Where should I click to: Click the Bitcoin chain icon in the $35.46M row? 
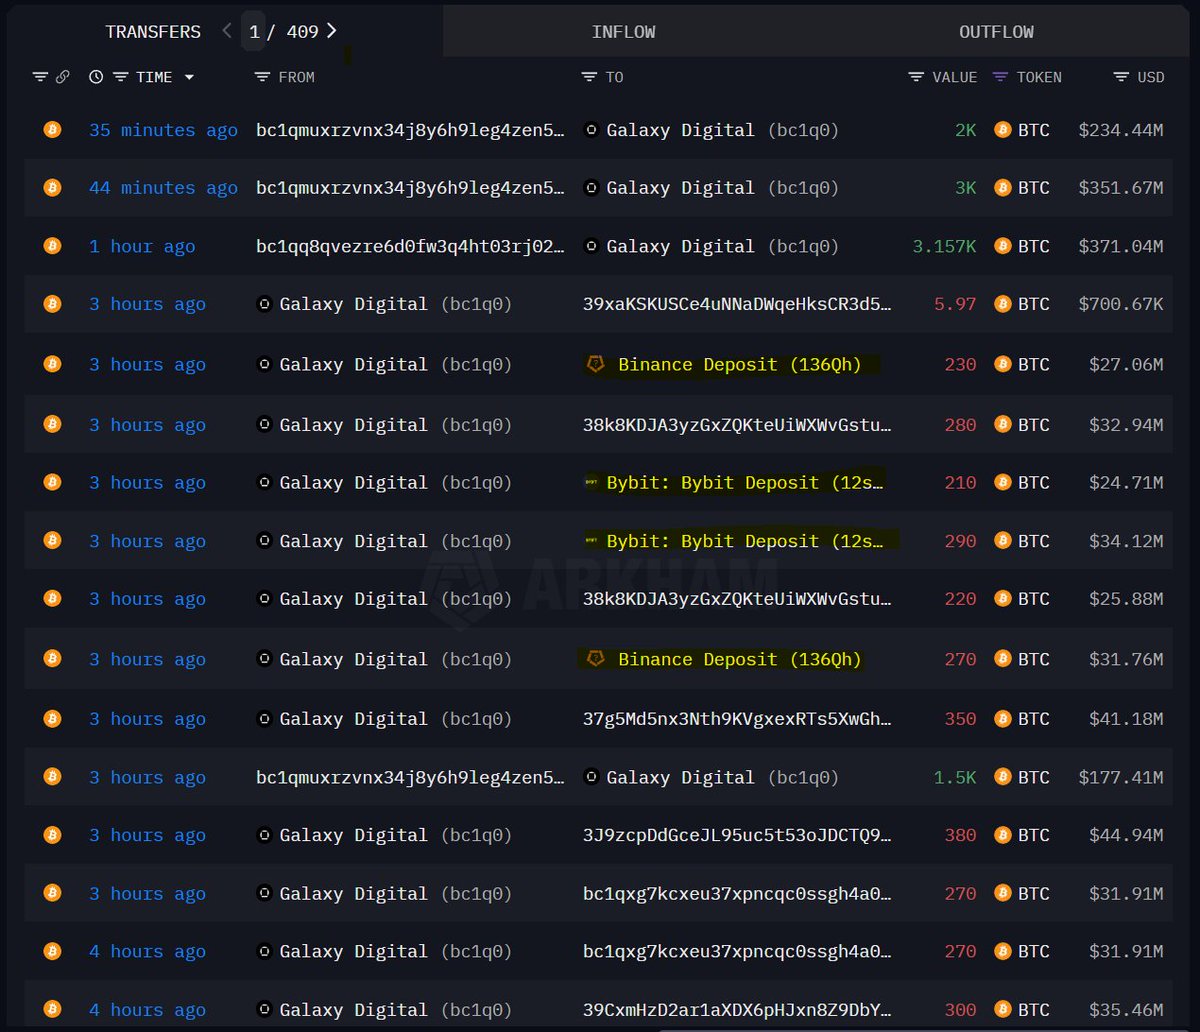(52, 1009)
